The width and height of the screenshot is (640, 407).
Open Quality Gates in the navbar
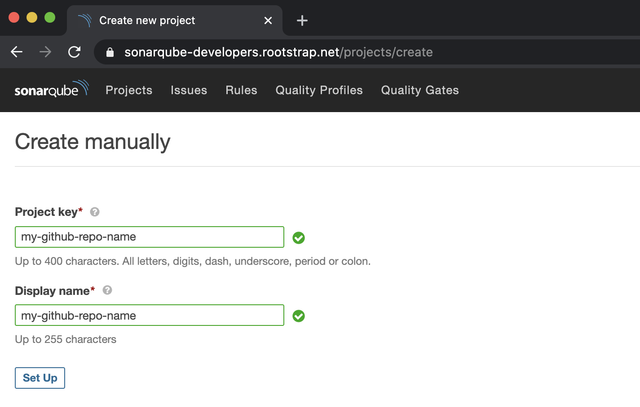pyautogui.click(x=420, y=90)
